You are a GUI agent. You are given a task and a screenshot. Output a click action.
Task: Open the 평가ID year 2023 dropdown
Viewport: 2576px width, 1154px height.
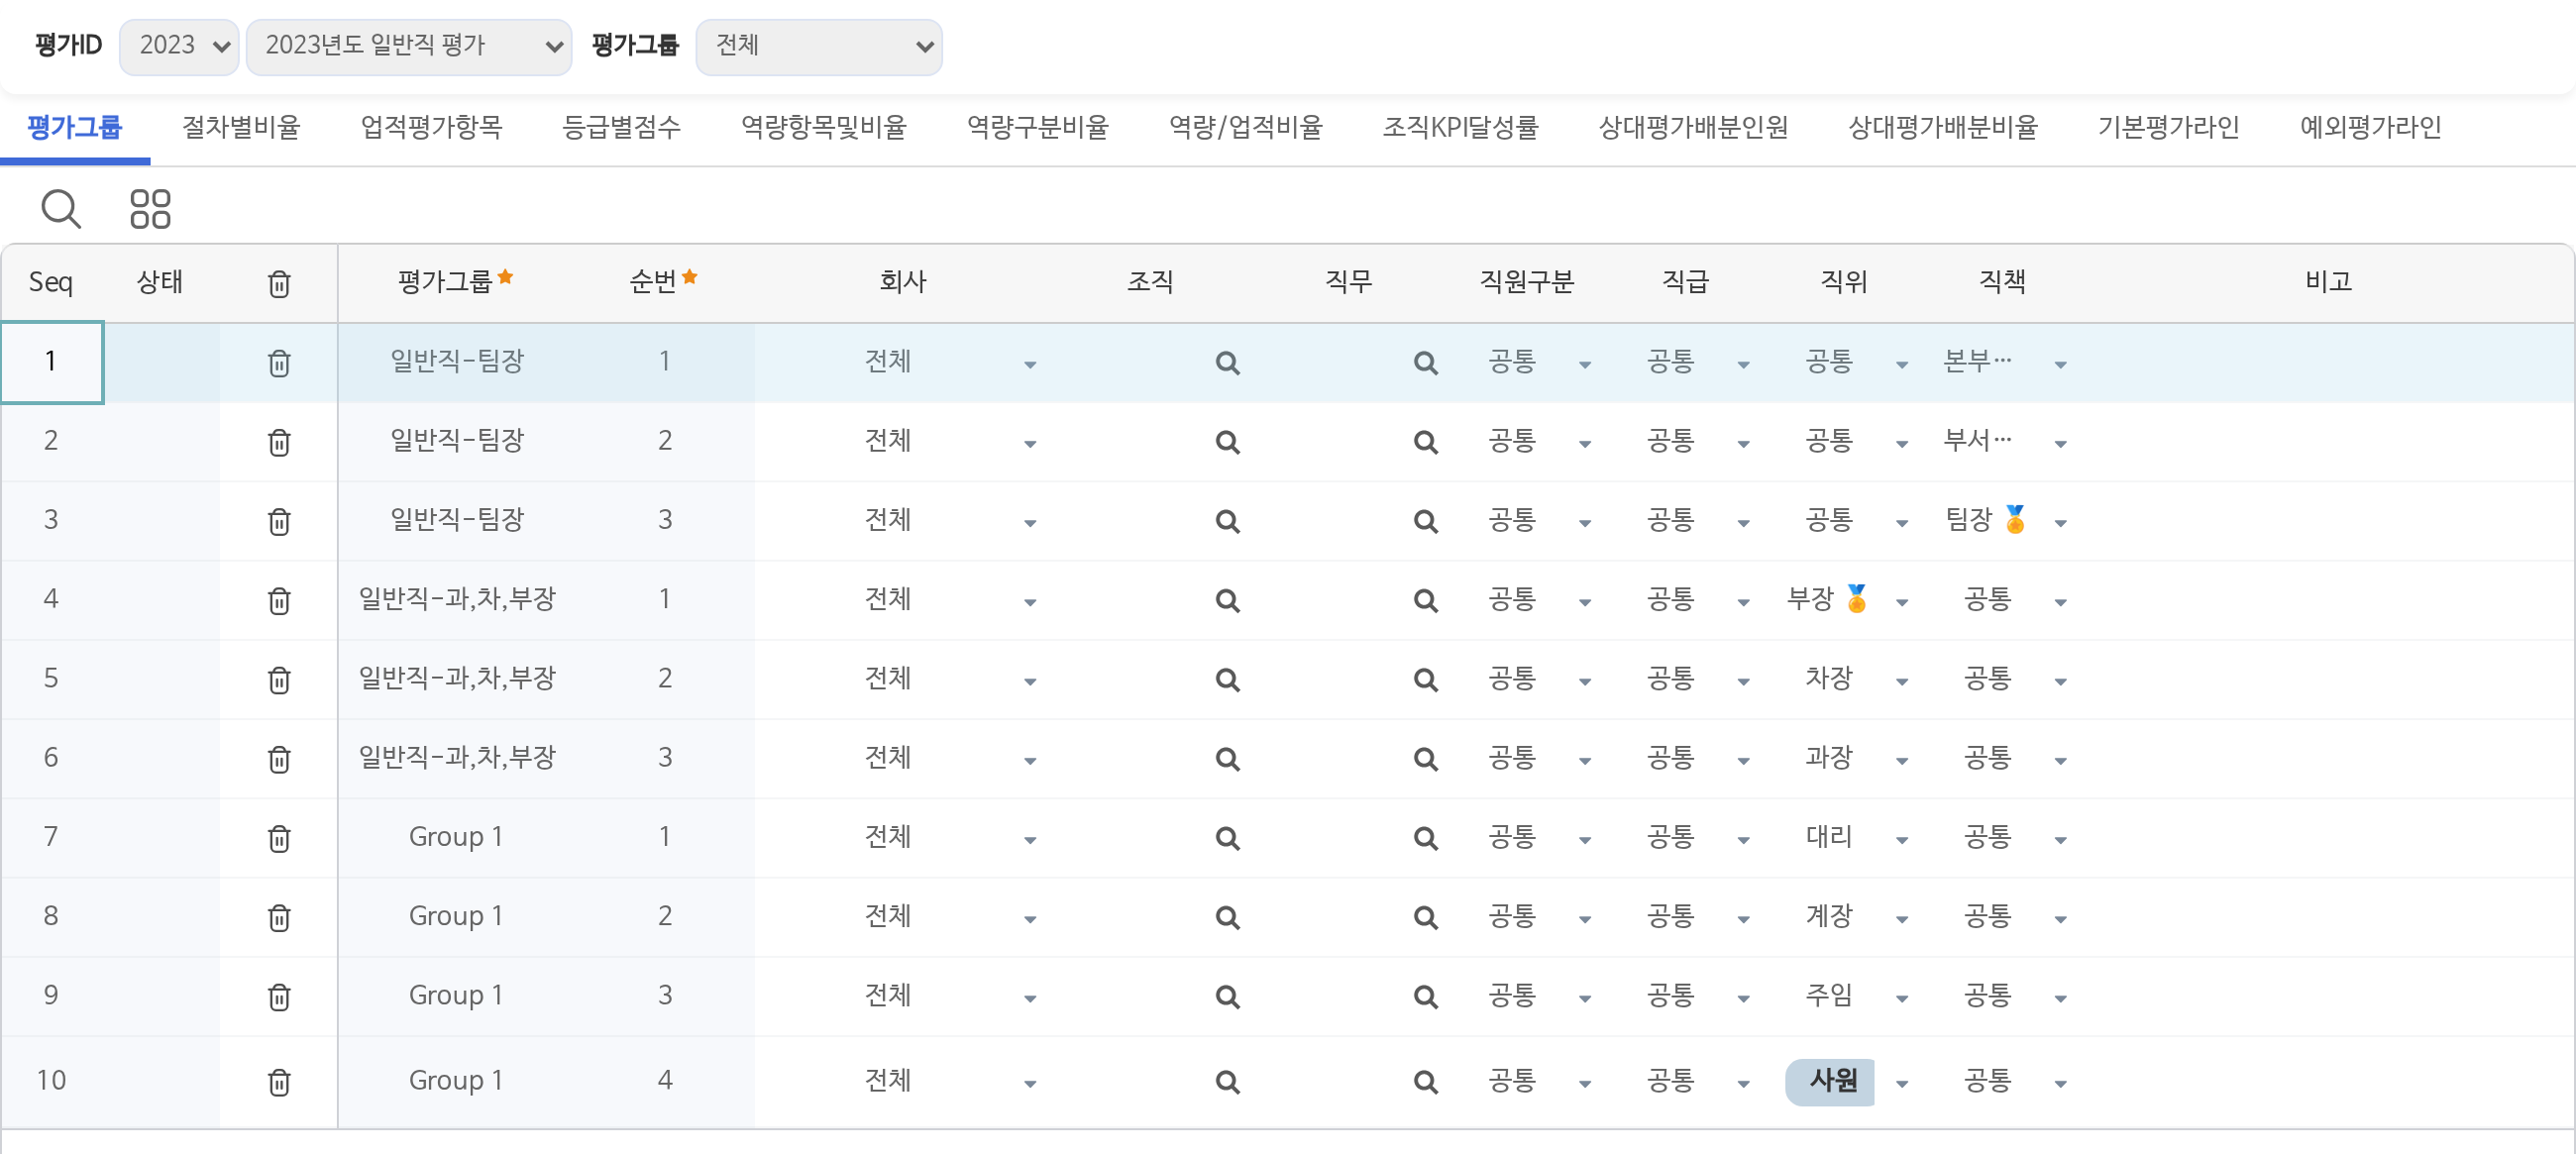(179, 46)
